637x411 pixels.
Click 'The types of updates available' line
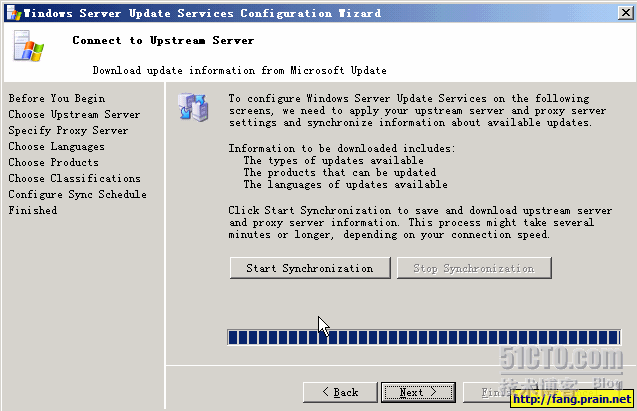click(334, 160)
